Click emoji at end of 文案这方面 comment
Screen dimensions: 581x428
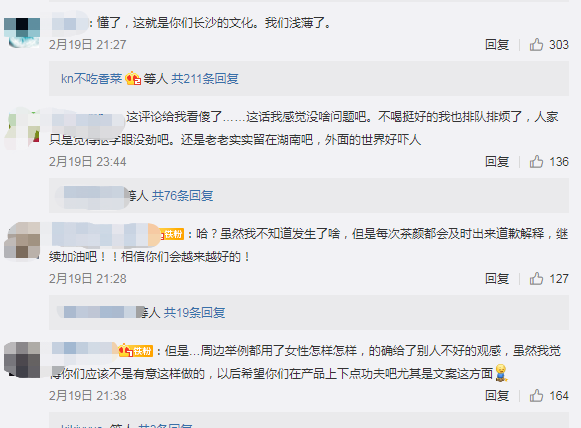pos(501,373)
